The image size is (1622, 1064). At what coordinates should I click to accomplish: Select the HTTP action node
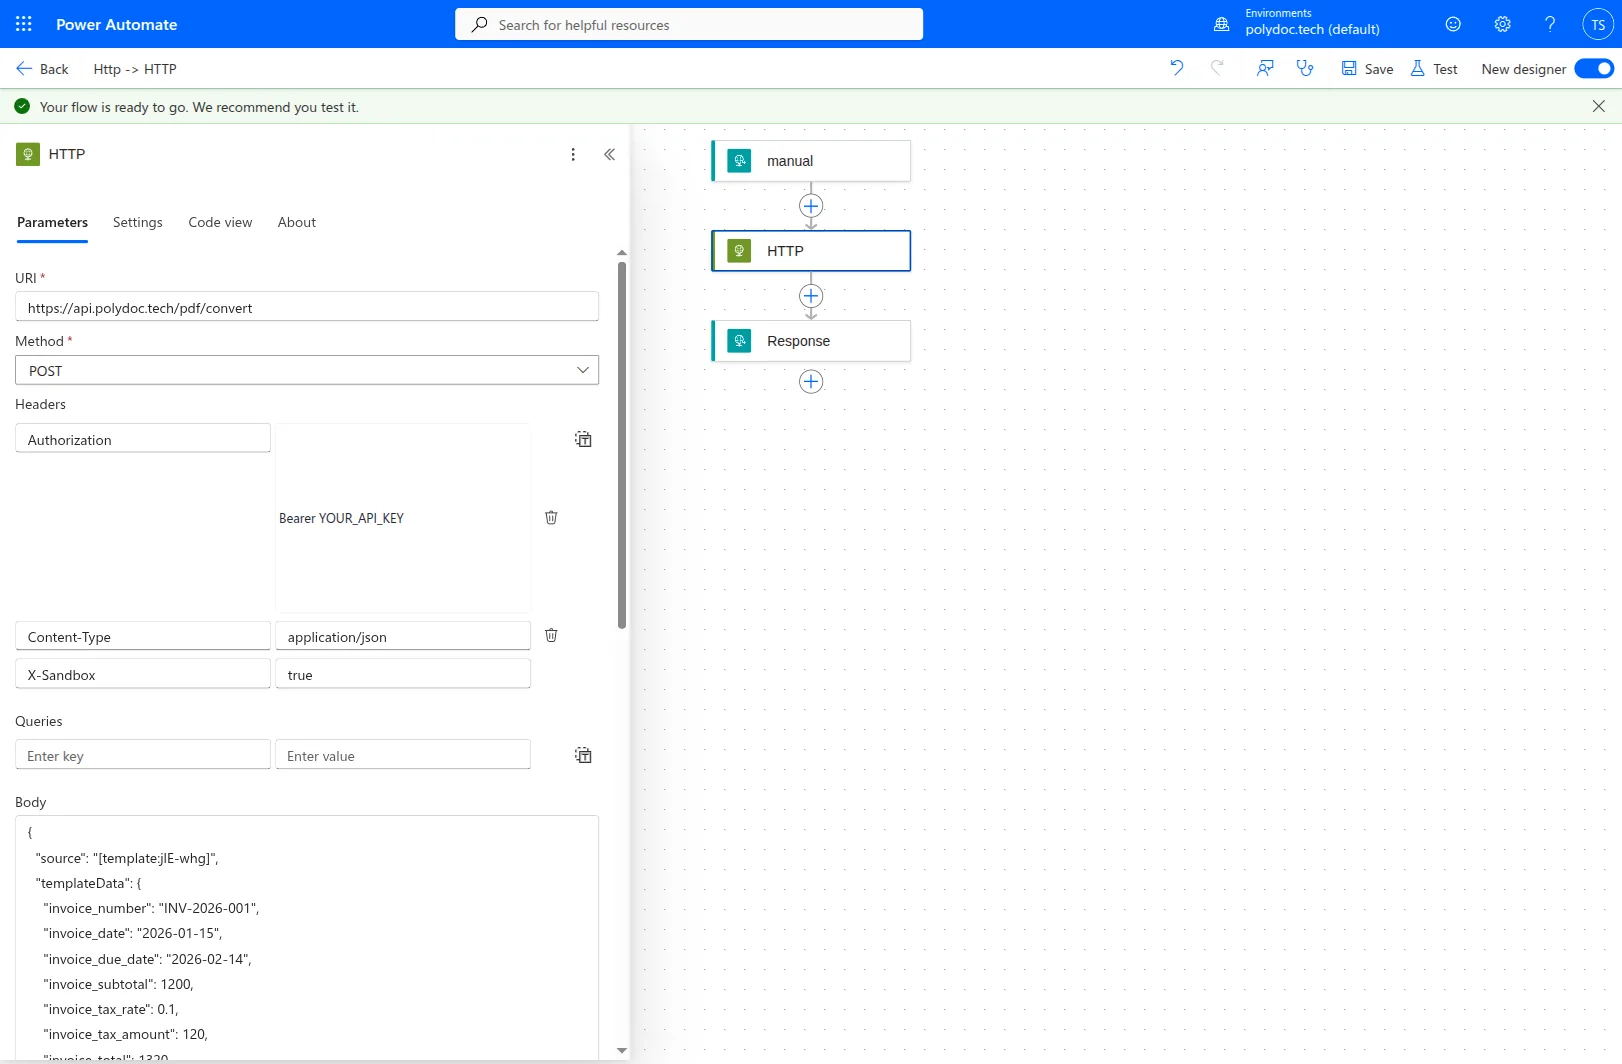click(811, 251)
